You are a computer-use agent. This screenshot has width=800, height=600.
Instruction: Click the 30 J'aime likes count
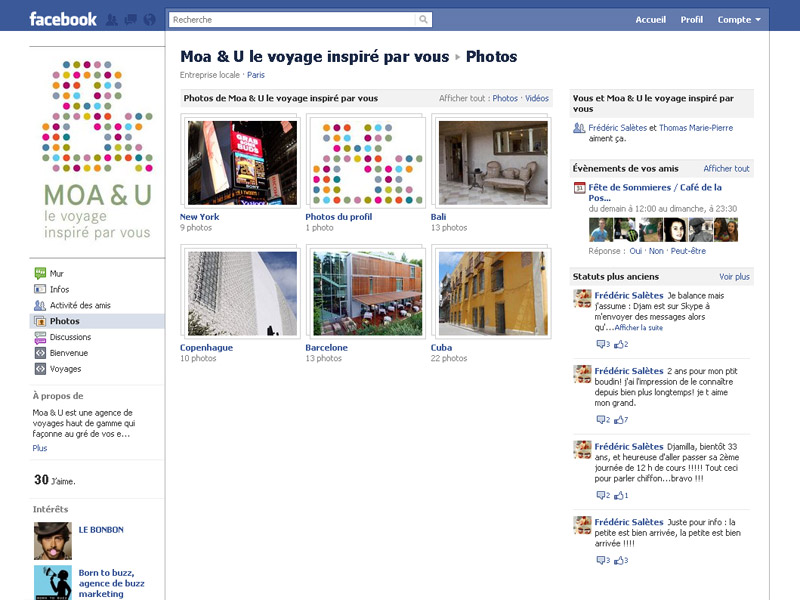pos(54,480)
